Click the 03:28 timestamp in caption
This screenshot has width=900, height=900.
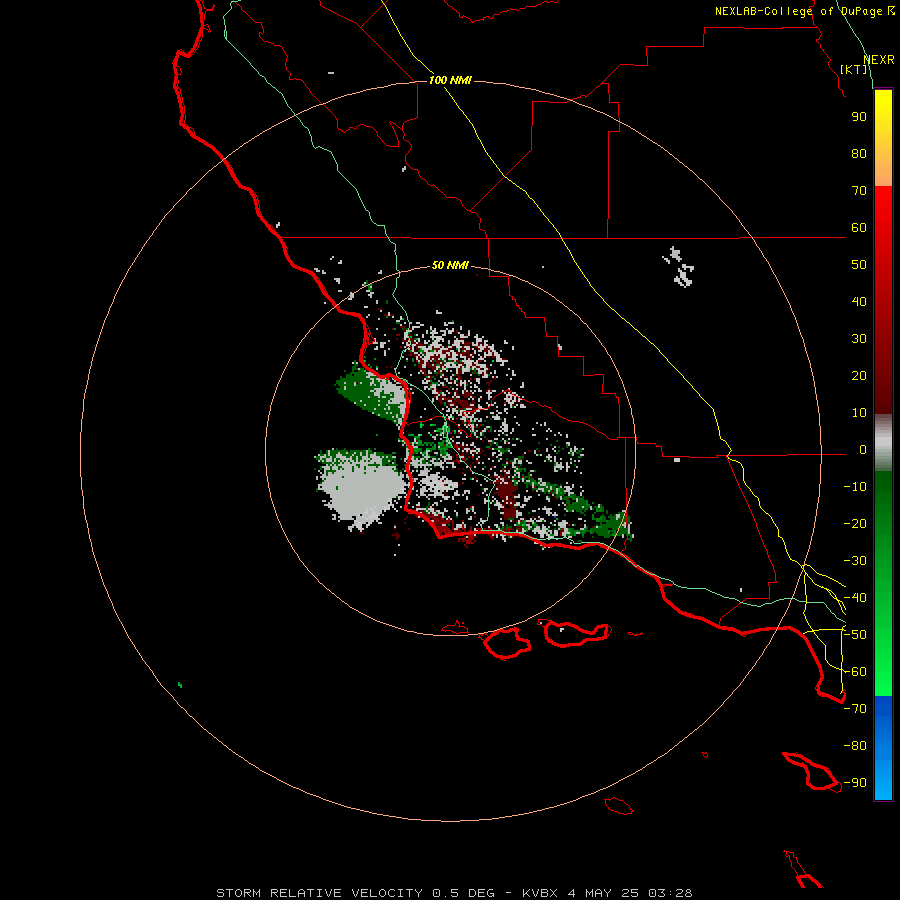pos(670,893)
